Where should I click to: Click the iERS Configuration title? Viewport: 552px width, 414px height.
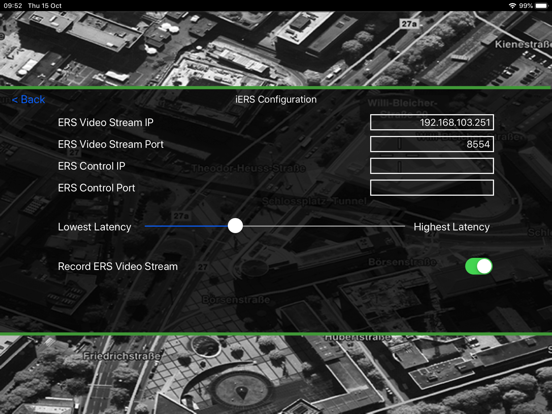coord(276,100)
